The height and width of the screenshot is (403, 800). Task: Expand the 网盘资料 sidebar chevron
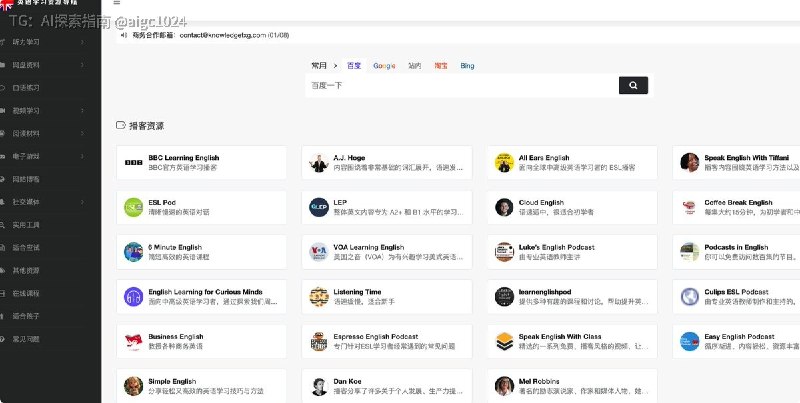click(x=83, y=65)
